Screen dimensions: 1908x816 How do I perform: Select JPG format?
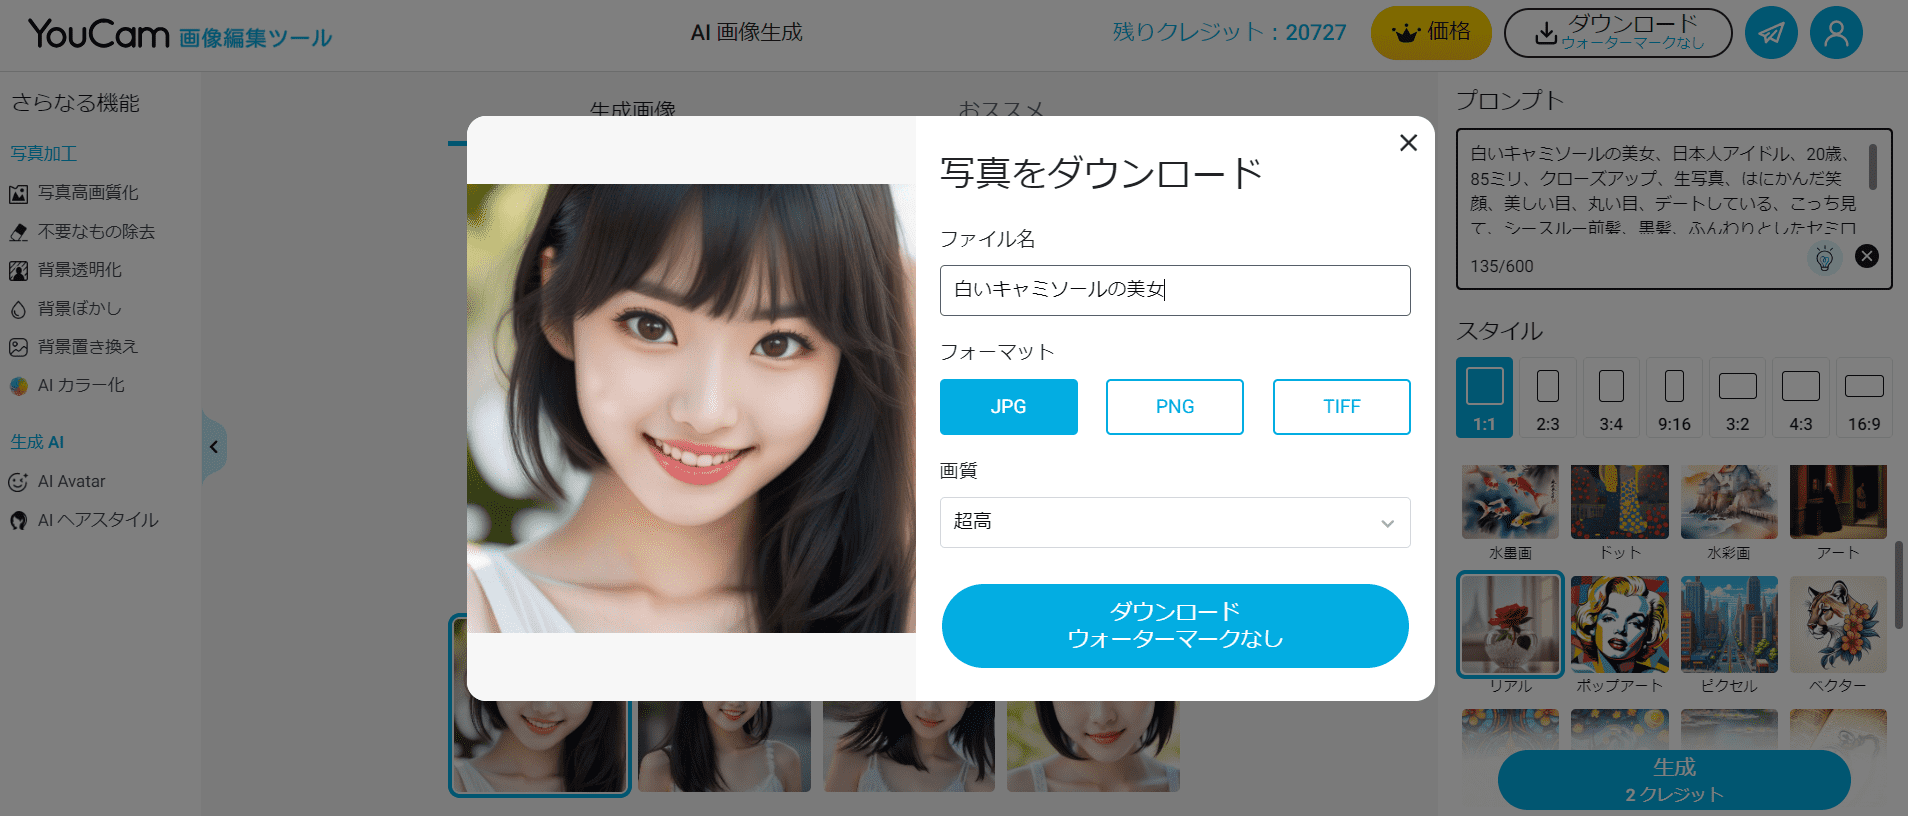coord(1008,407)
